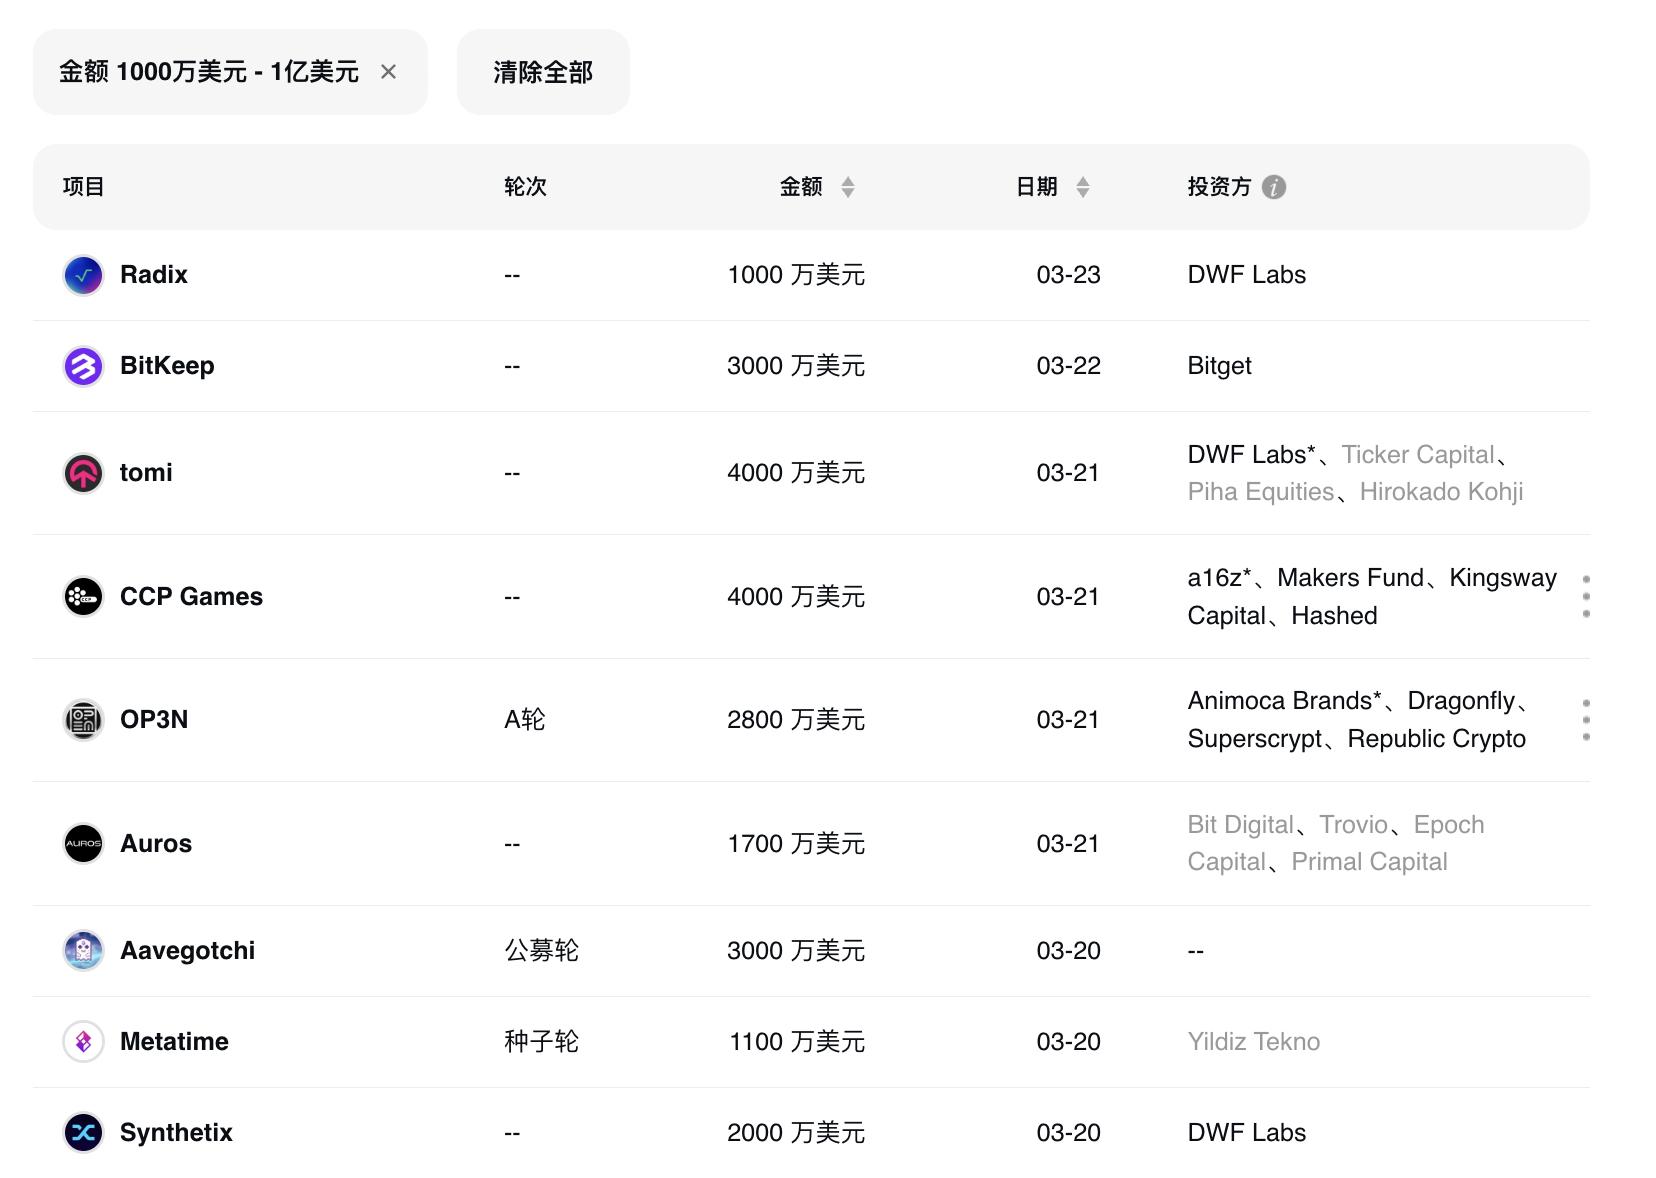Open the 投资方 info tooltip icon

(x=1273, y=187)
